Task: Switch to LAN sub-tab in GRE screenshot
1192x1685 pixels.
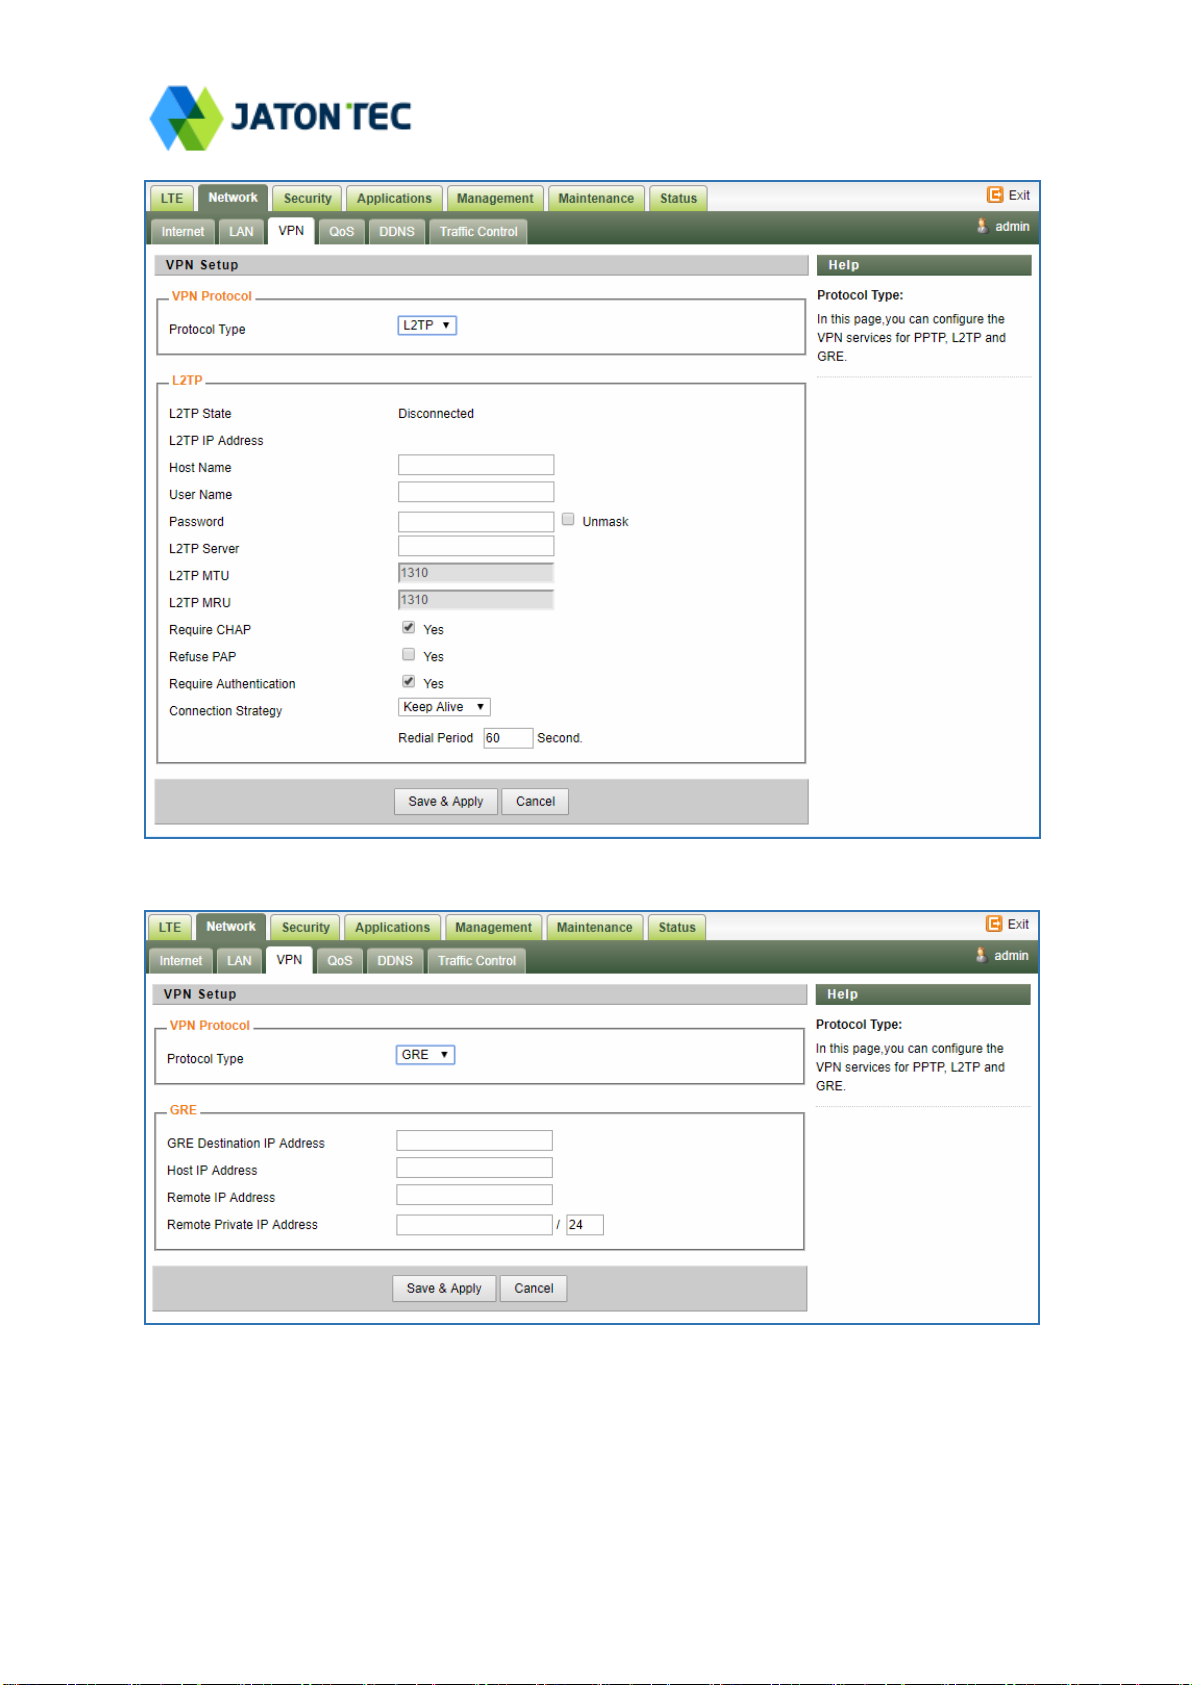Action: coord(239,961)
